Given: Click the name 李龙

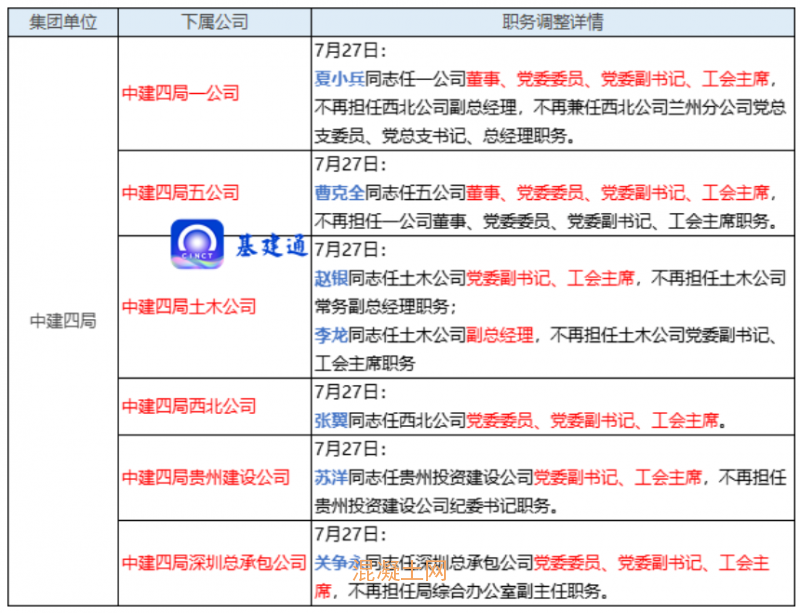Looking at the screenshot, I should [x=332, y=335].
